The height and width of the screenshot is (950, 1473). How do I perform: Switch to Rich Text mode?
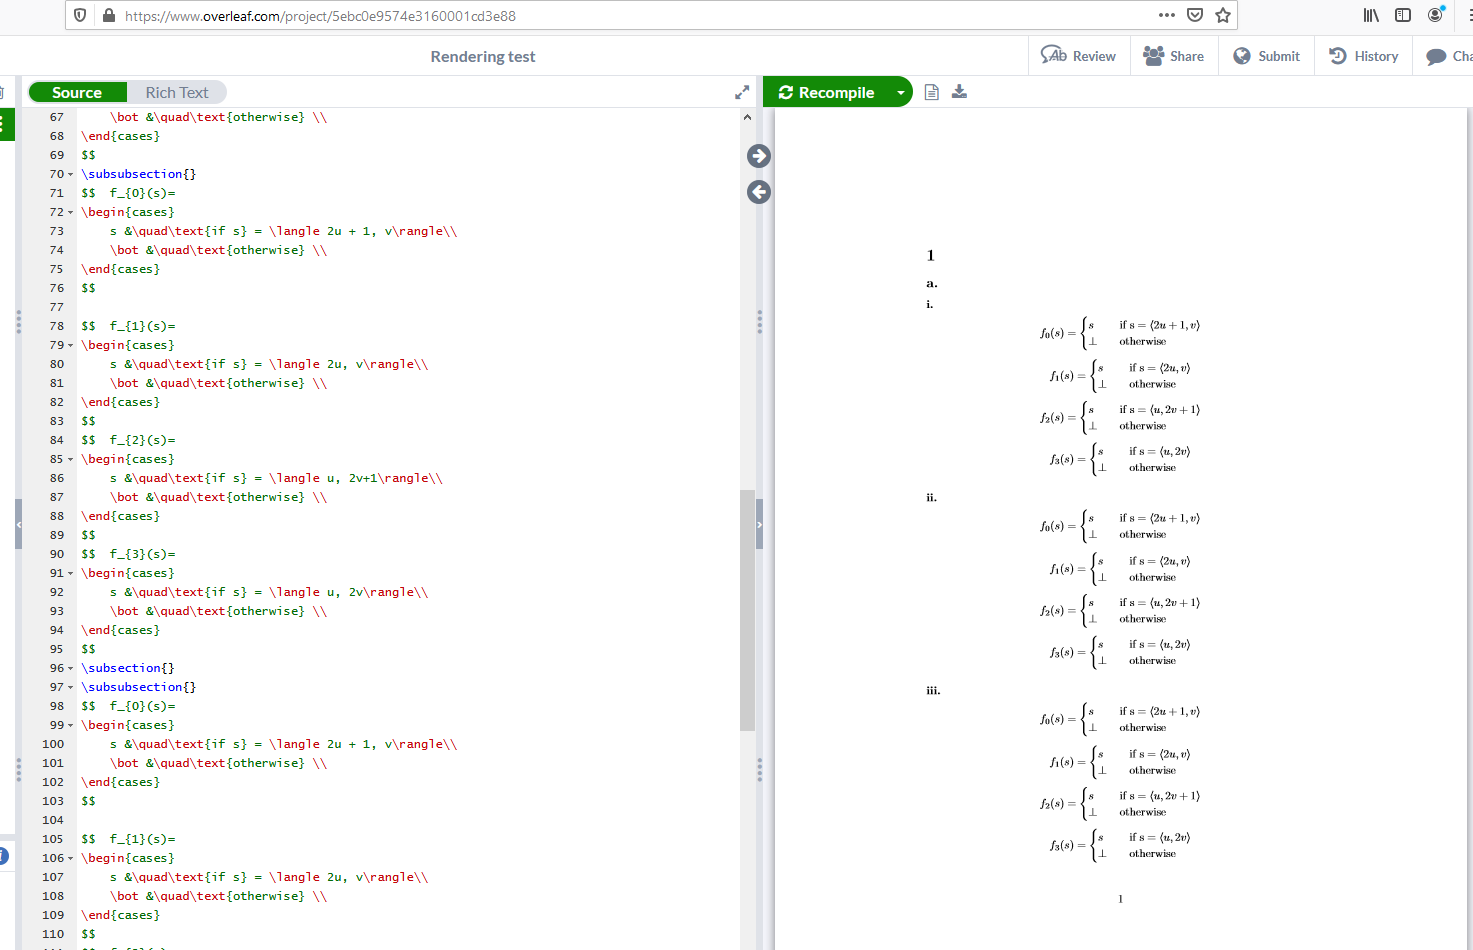coord(176,91)
